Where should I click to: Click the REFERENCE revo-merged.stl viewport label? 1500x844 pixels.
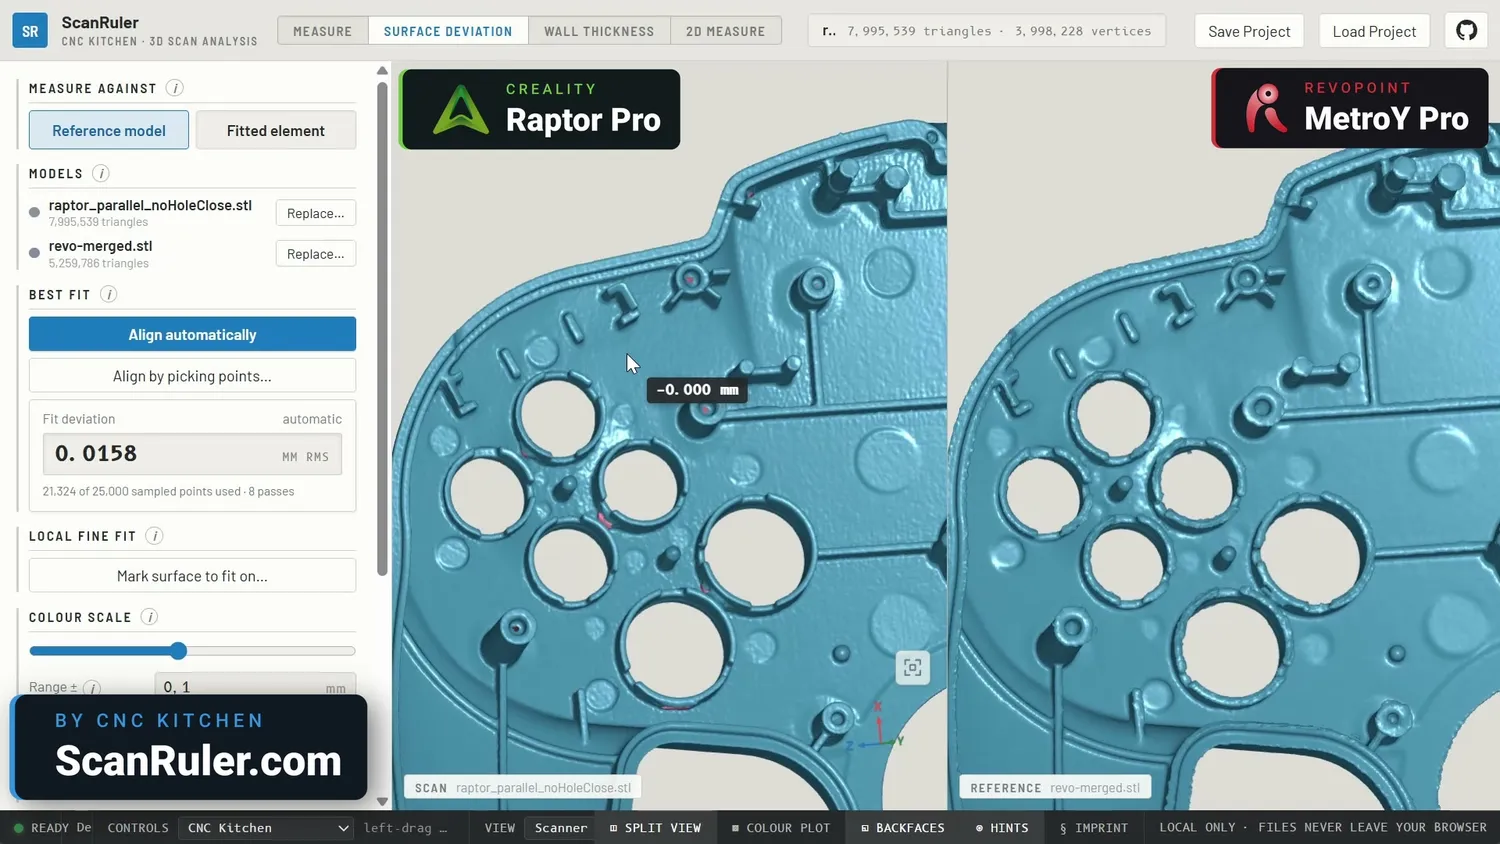pyautogui.click(x=1055, y=788)
